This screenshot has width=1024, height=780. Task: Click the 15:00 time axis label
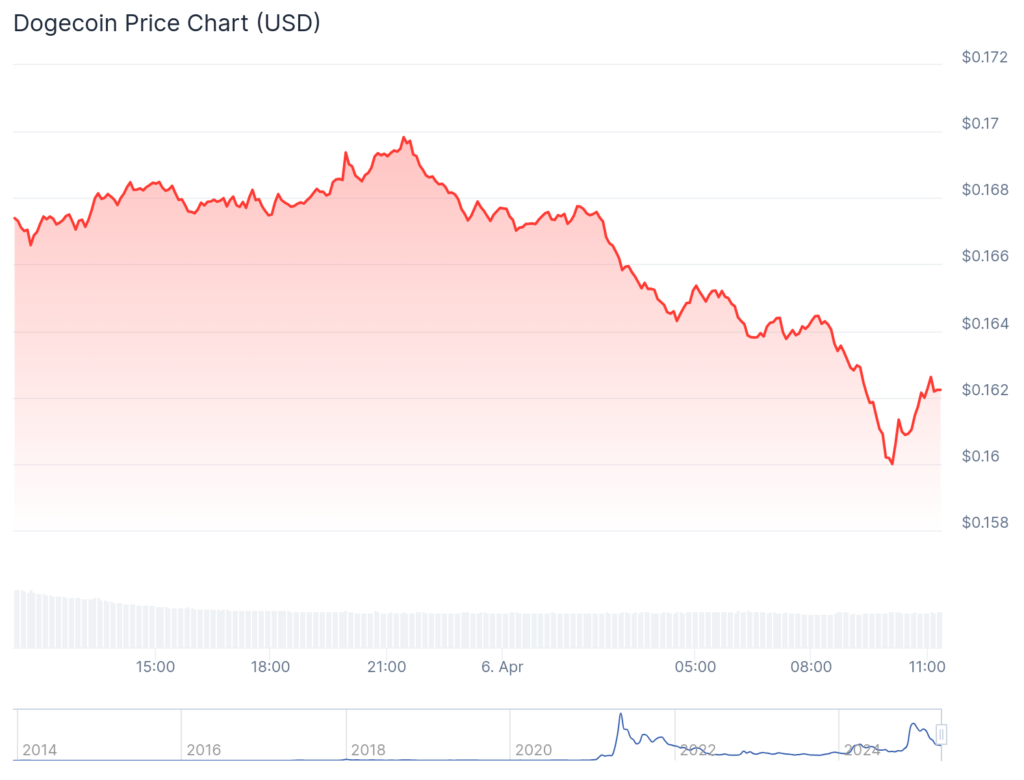[155, 666]
